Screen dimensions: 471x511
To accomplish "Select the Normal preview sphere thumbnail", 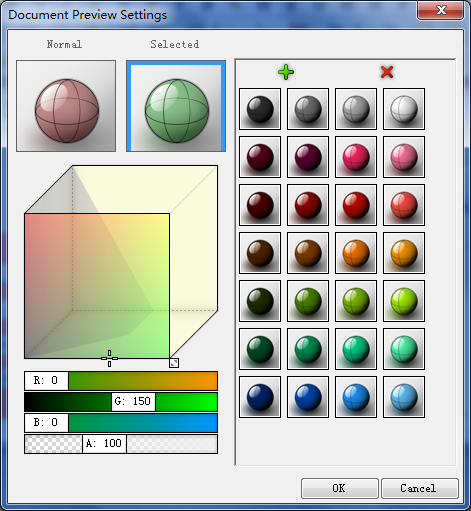I will click(66, 106).
